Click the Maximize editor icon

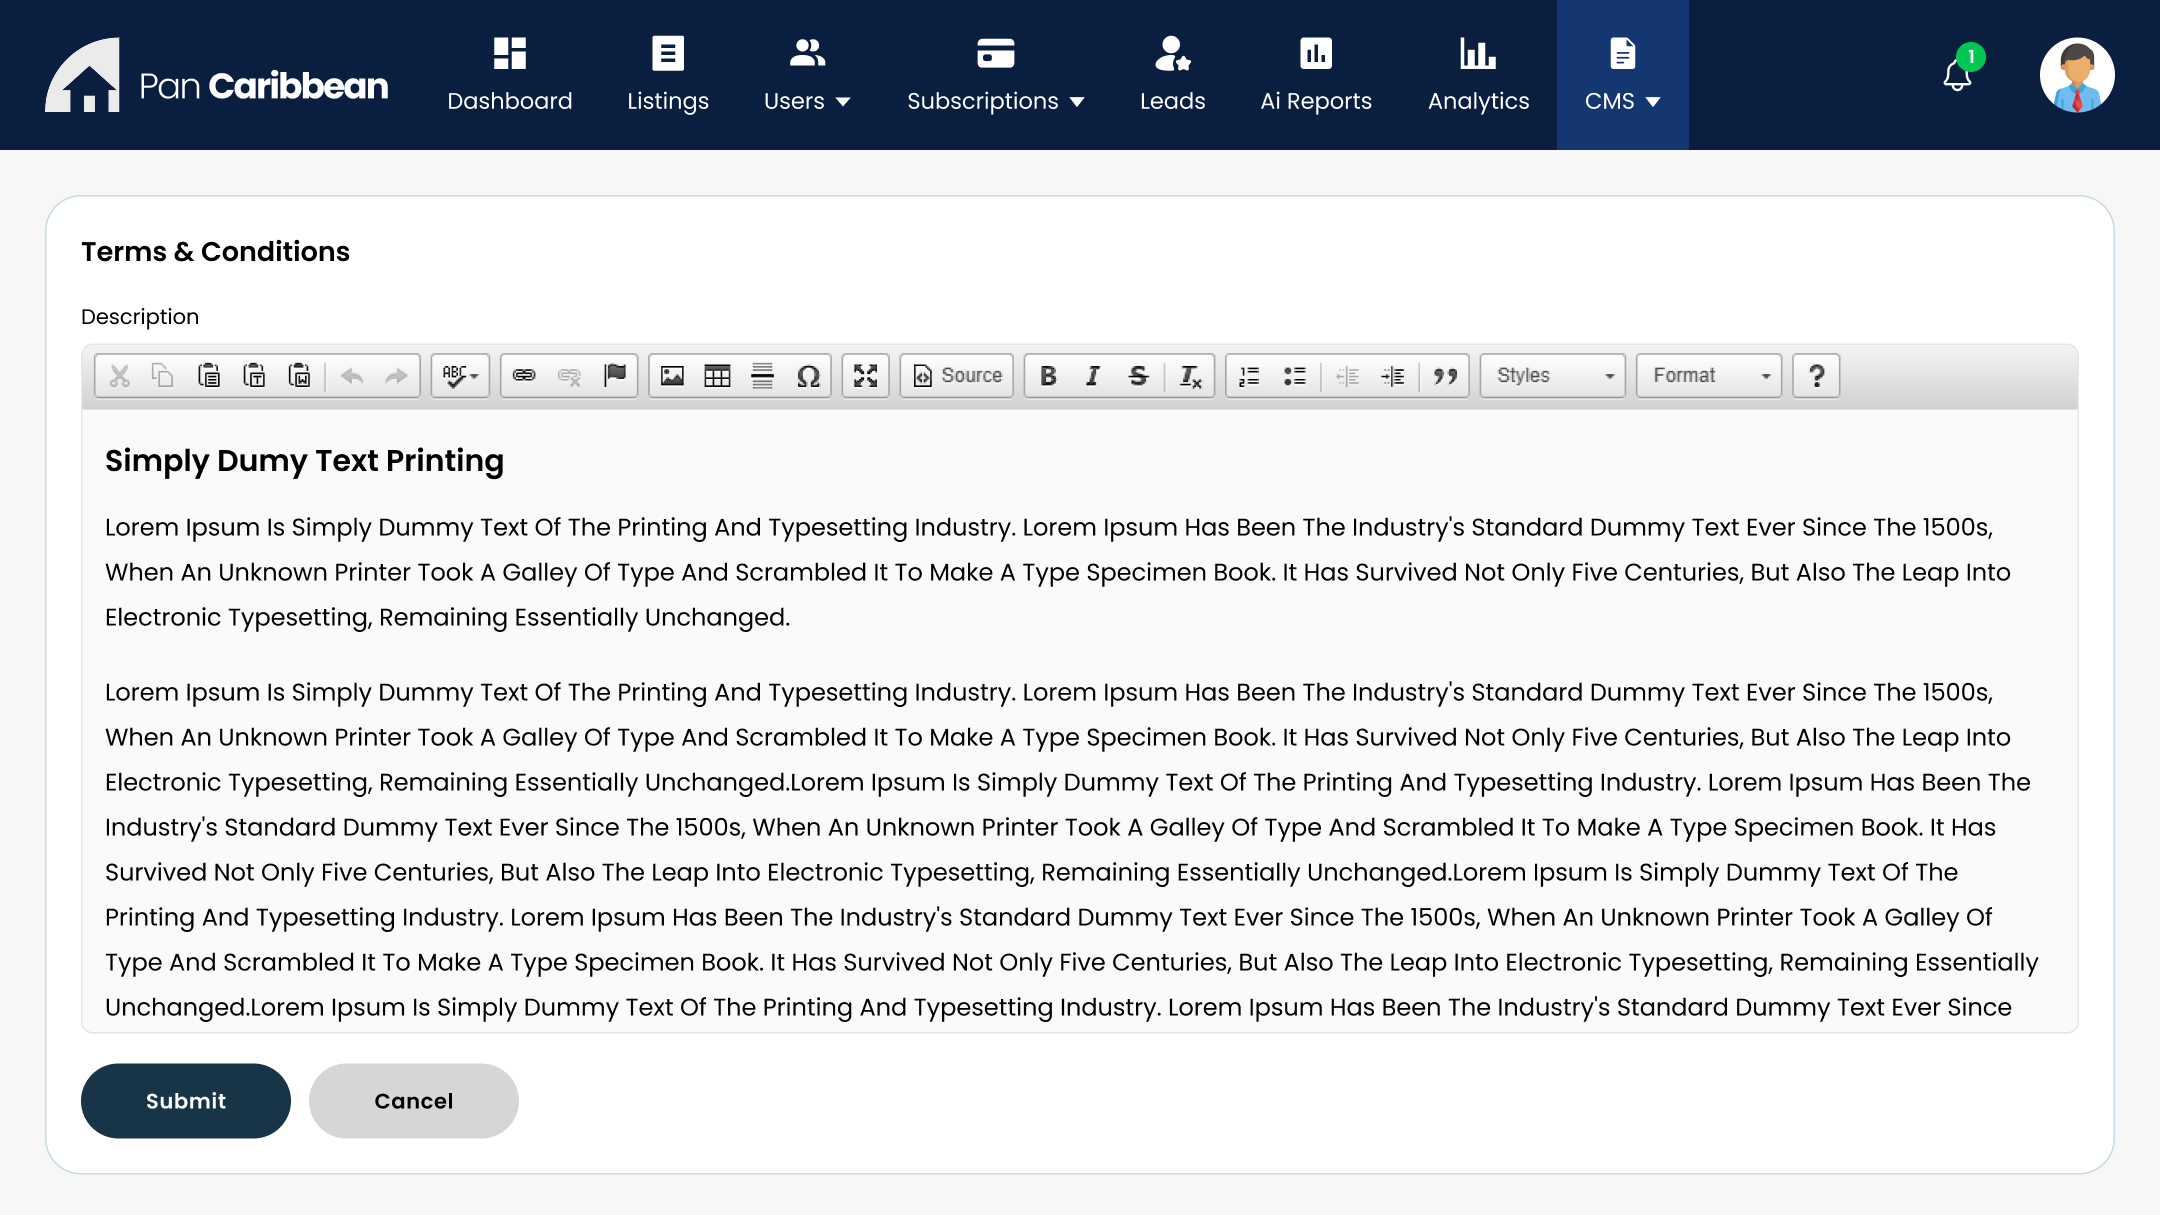pyautogui.click(x=865, y=376)
